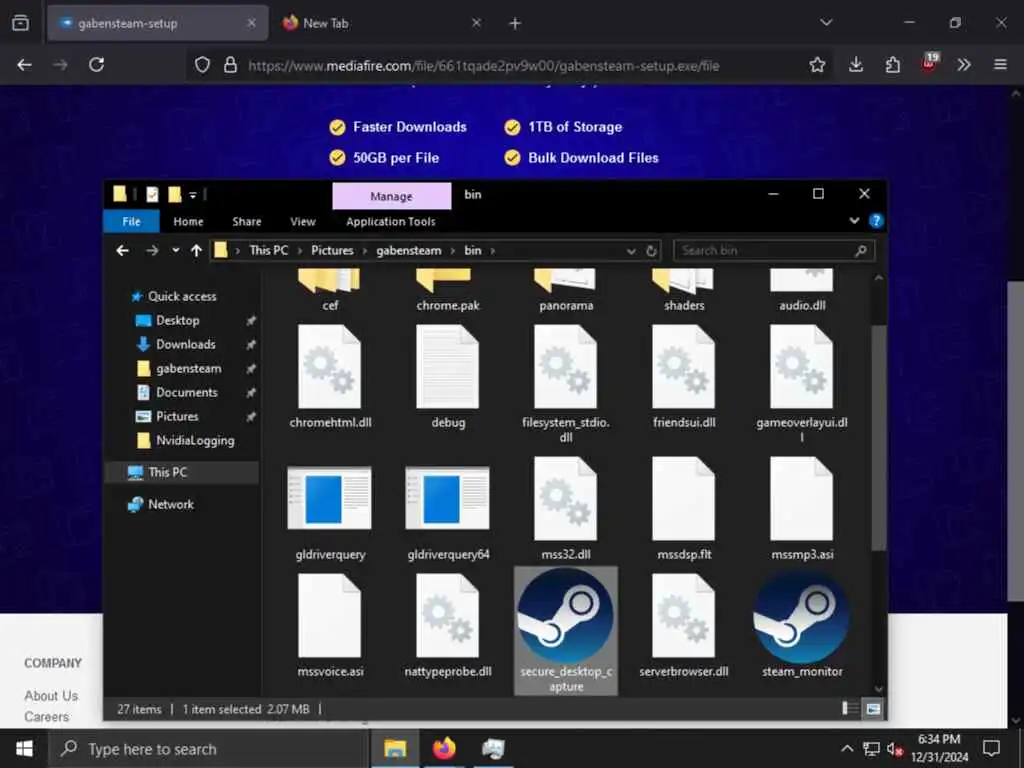Open the Home ribbon tab

[188, 221]
